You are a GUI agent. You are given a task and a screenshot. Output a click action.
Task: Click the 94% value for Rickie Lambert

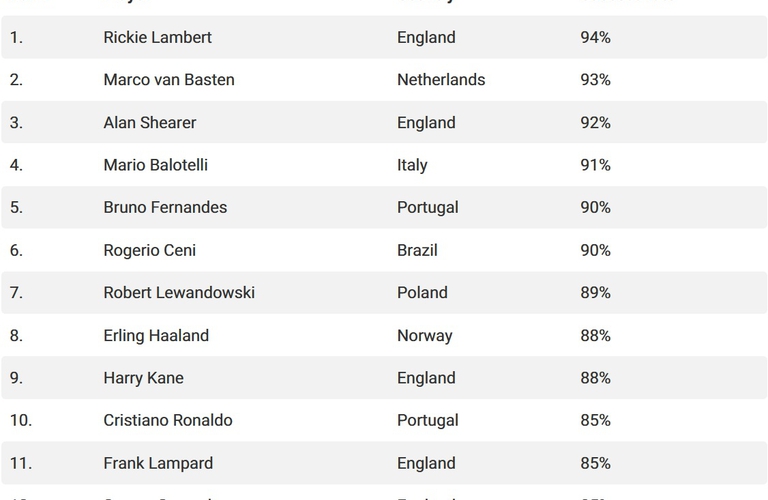(595, 38)
